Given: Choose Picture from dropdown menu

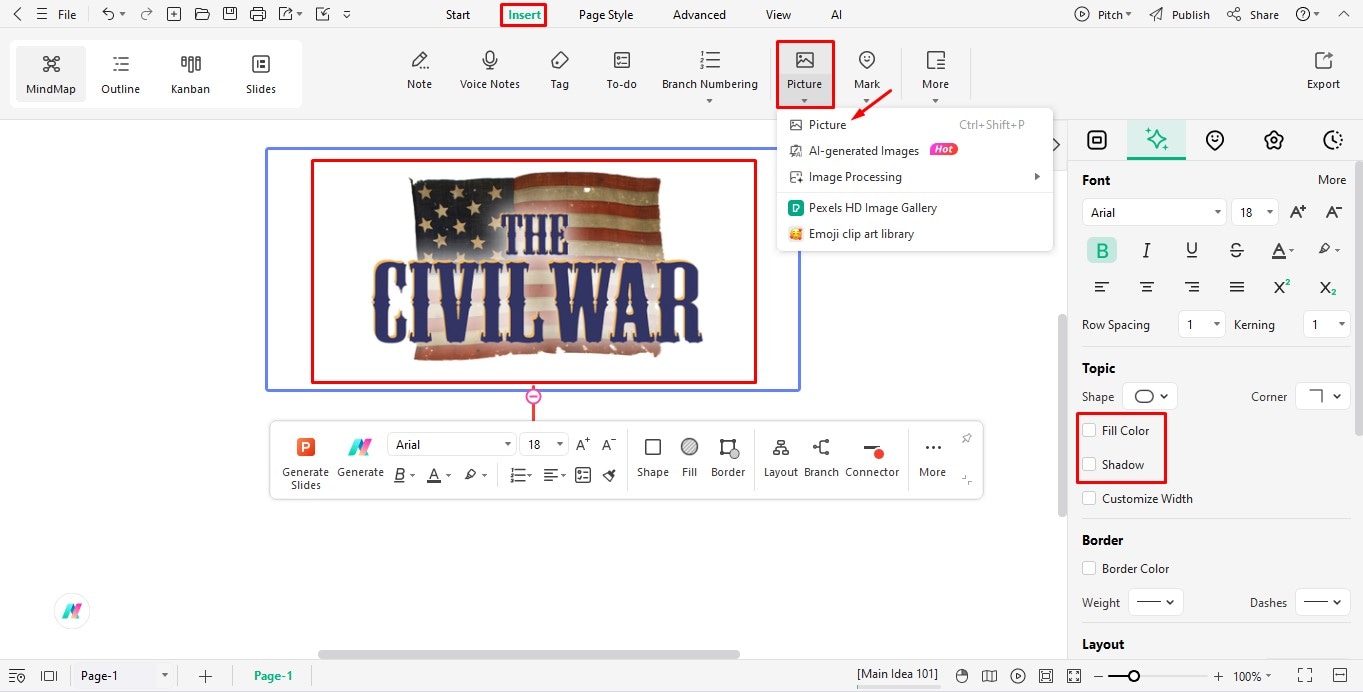Looking at the screenshot, I should (x=915, y=125).
